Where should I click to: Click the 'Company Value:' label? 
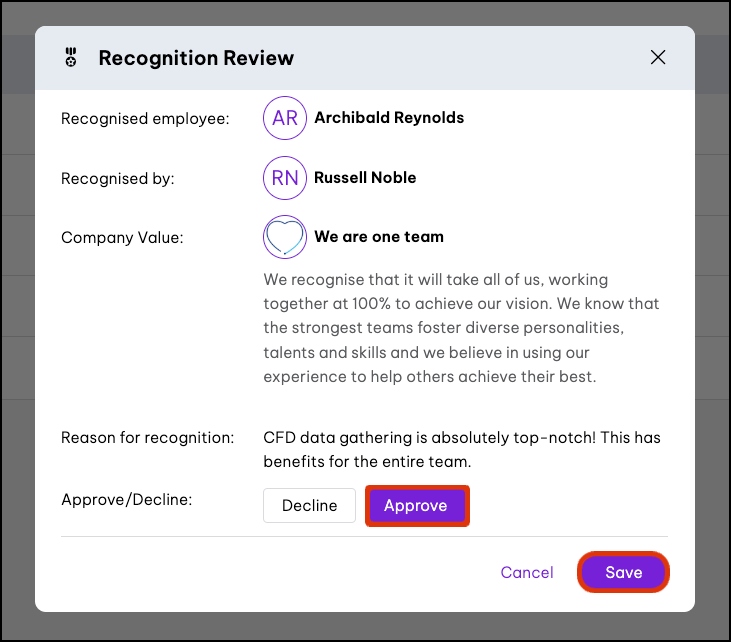(x=123, y=238)
